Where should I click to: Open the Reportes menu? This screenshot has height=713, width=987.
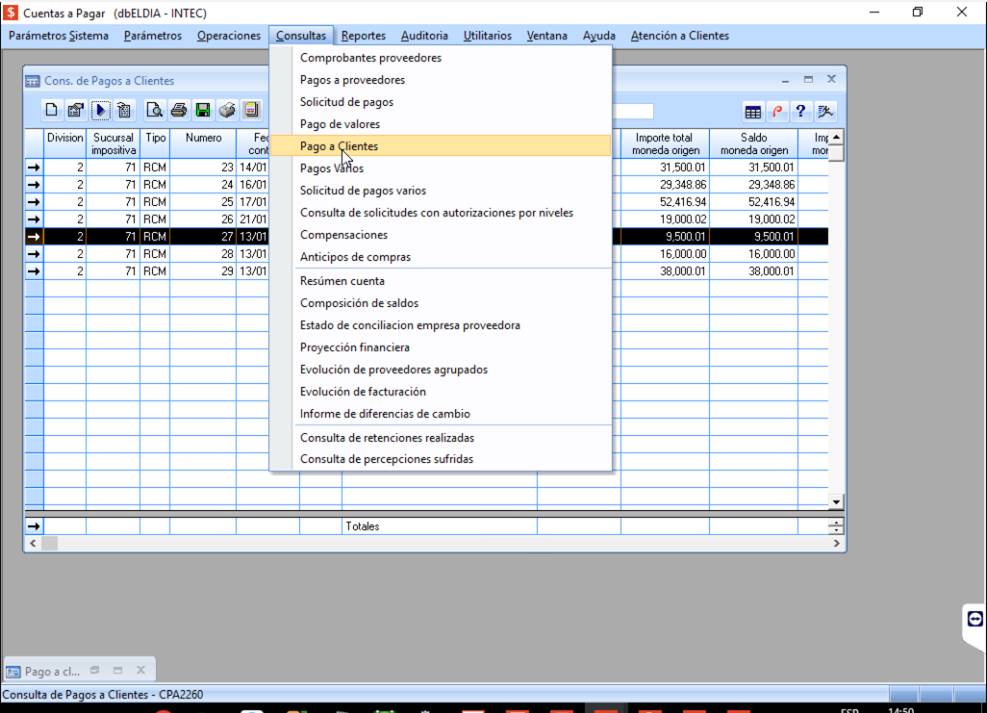point(363,36)
